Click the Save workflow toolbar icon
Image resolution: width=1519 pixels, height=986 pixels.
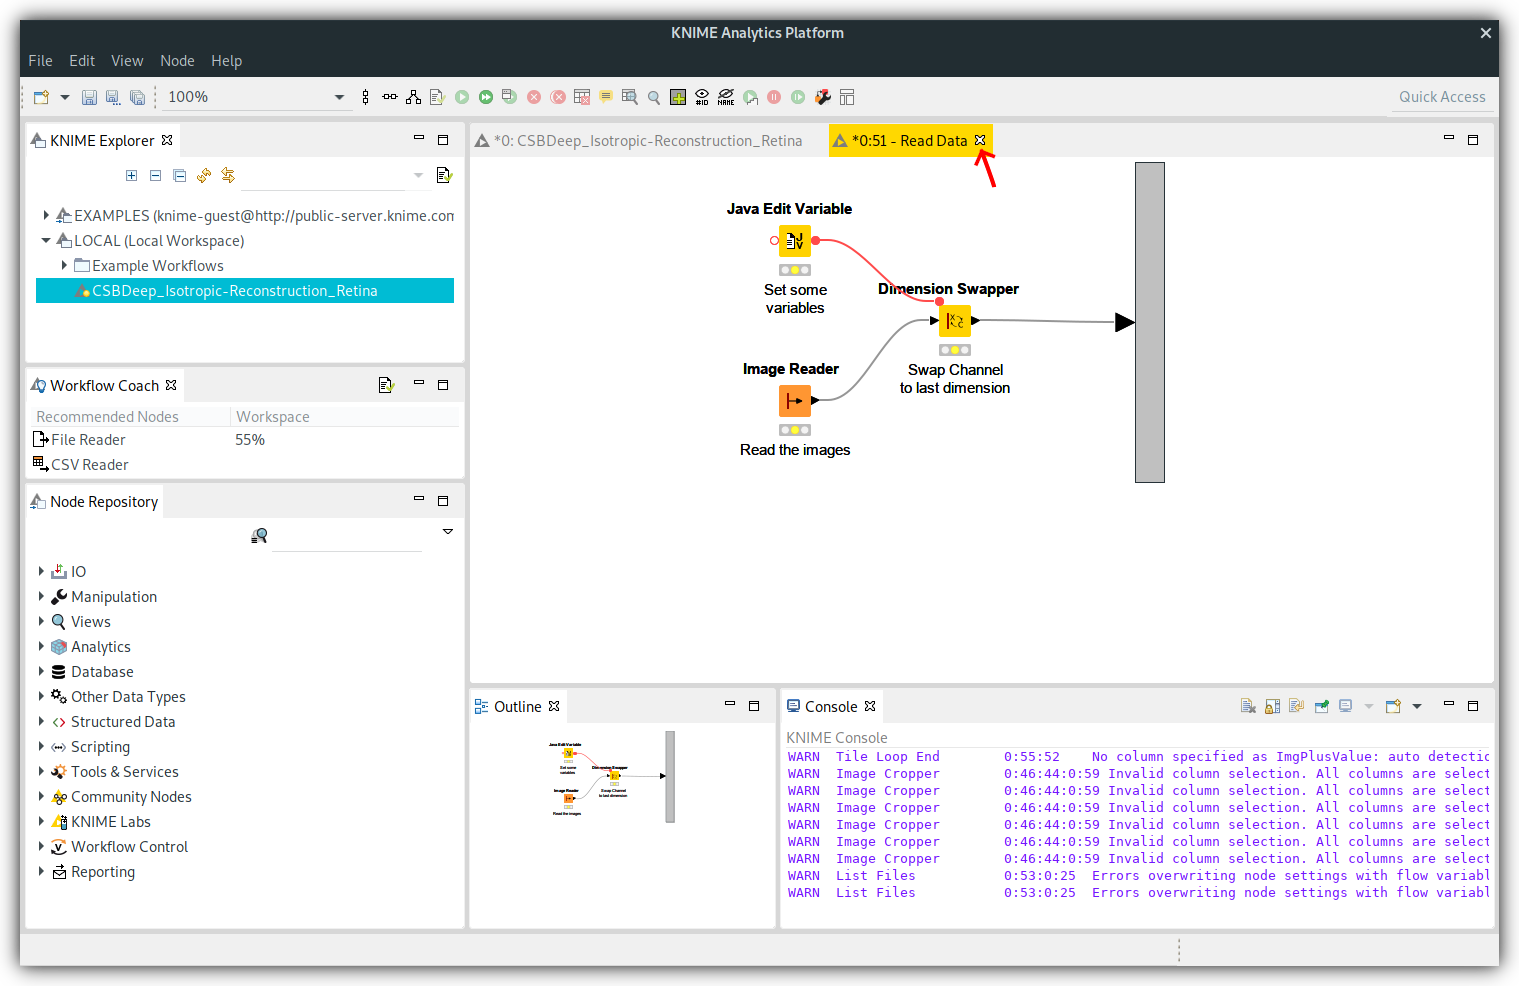pyautogui.click(x=89, y=97)
